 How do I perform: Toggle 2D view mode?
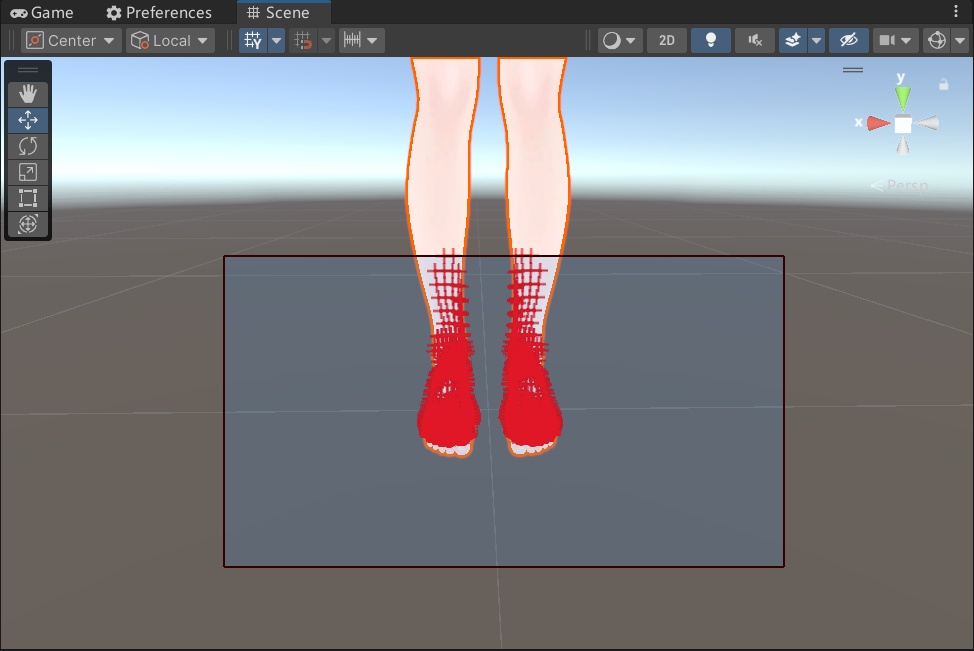[x=667, y=40]
